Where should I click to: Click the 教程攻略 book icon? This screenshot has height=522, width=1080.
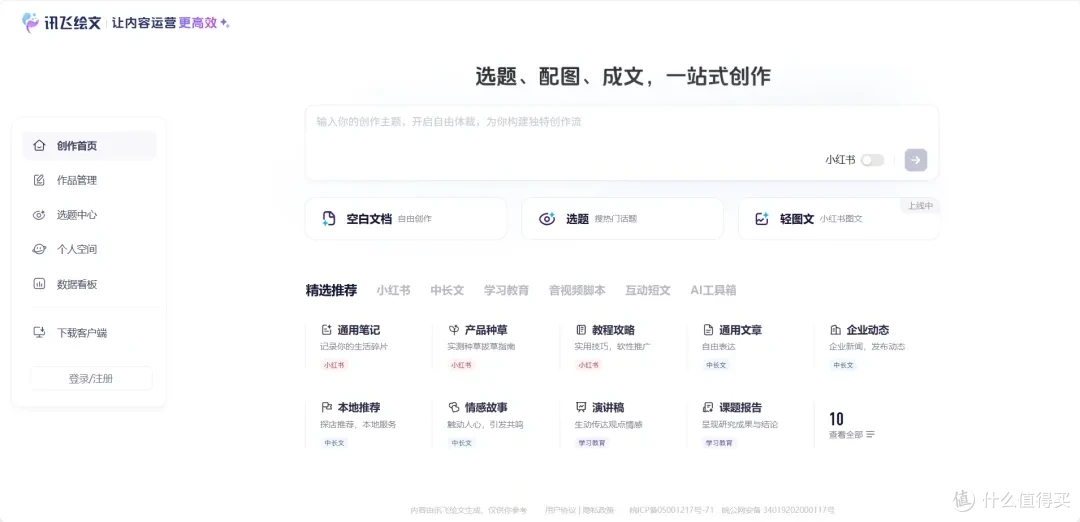[581, 330]
